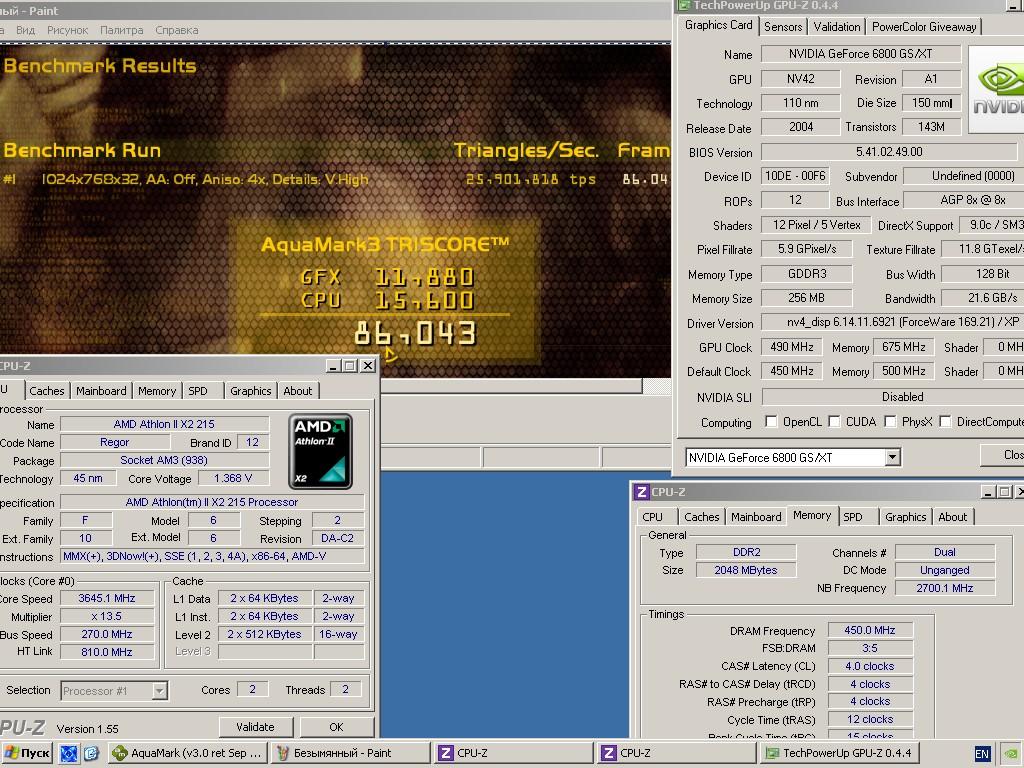Click the OK button in CPU-Z
This screenshot has height=768, width=1024.
[x=336, y=727]
